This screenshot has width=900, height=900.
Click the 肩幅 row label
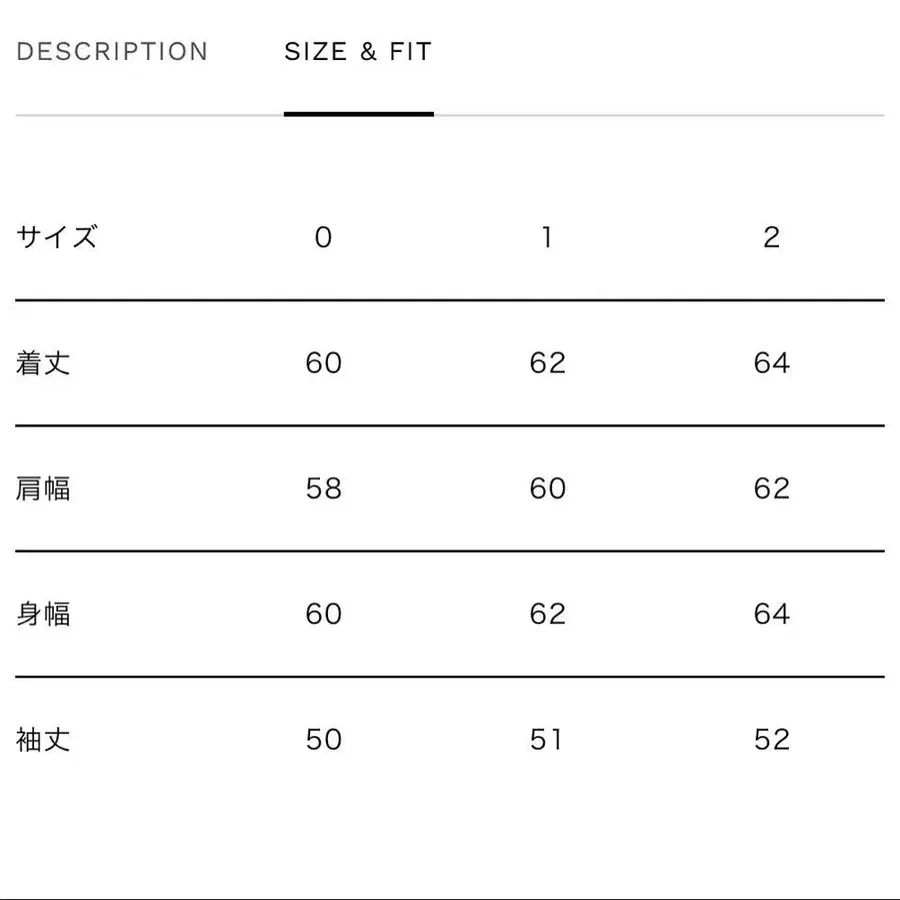click(44, 489)
